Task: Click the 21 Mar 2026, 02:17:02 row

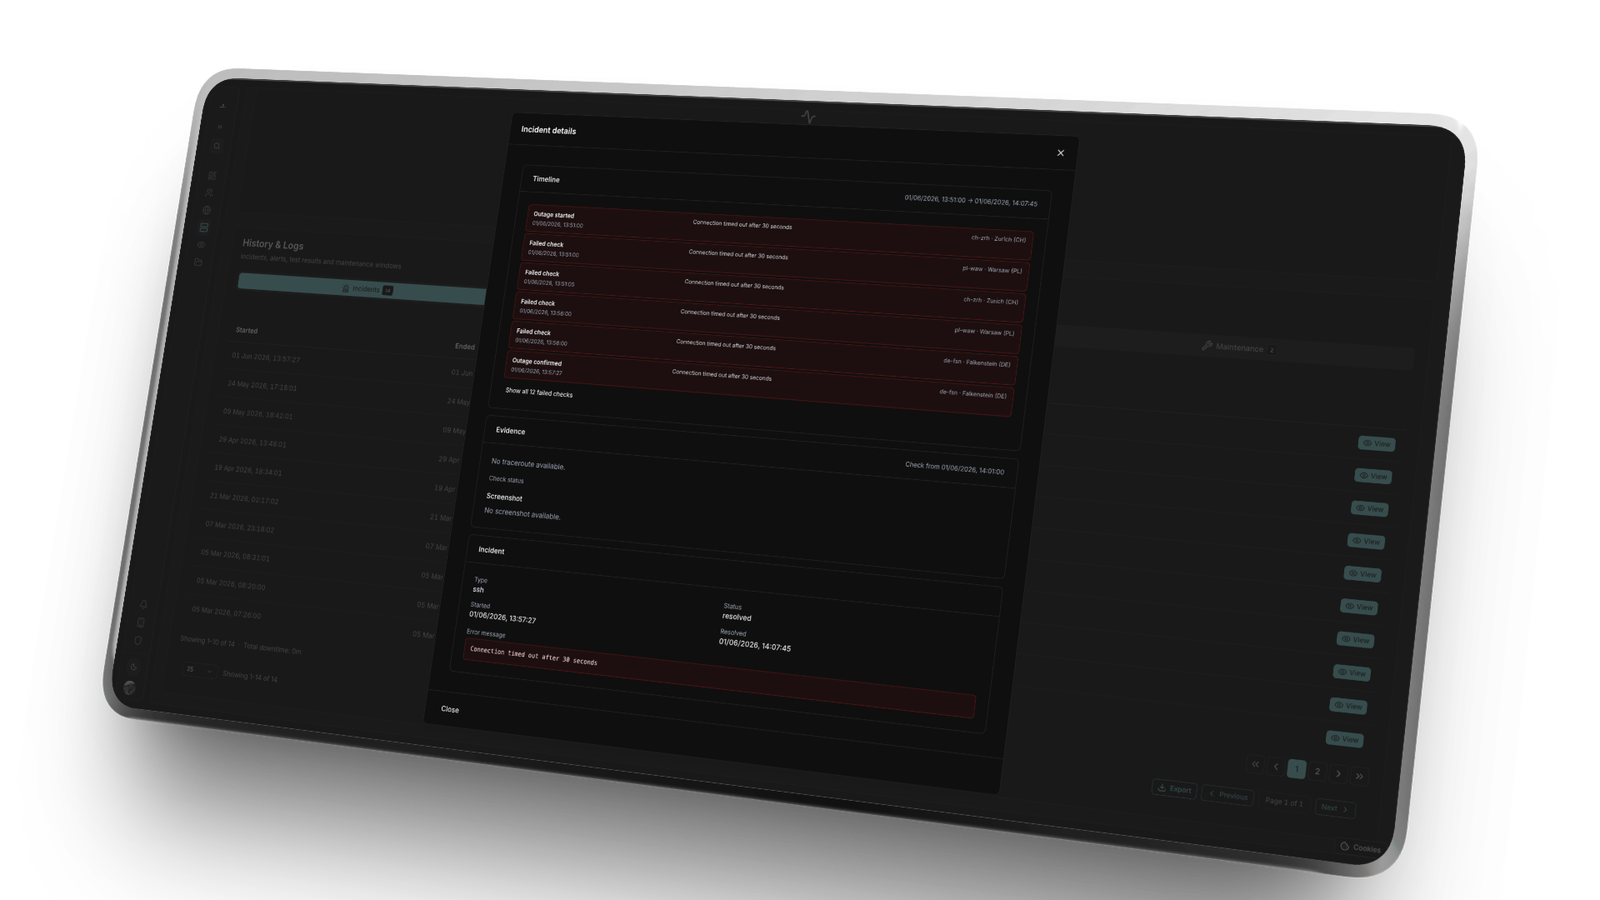Action: click(244, 497)
